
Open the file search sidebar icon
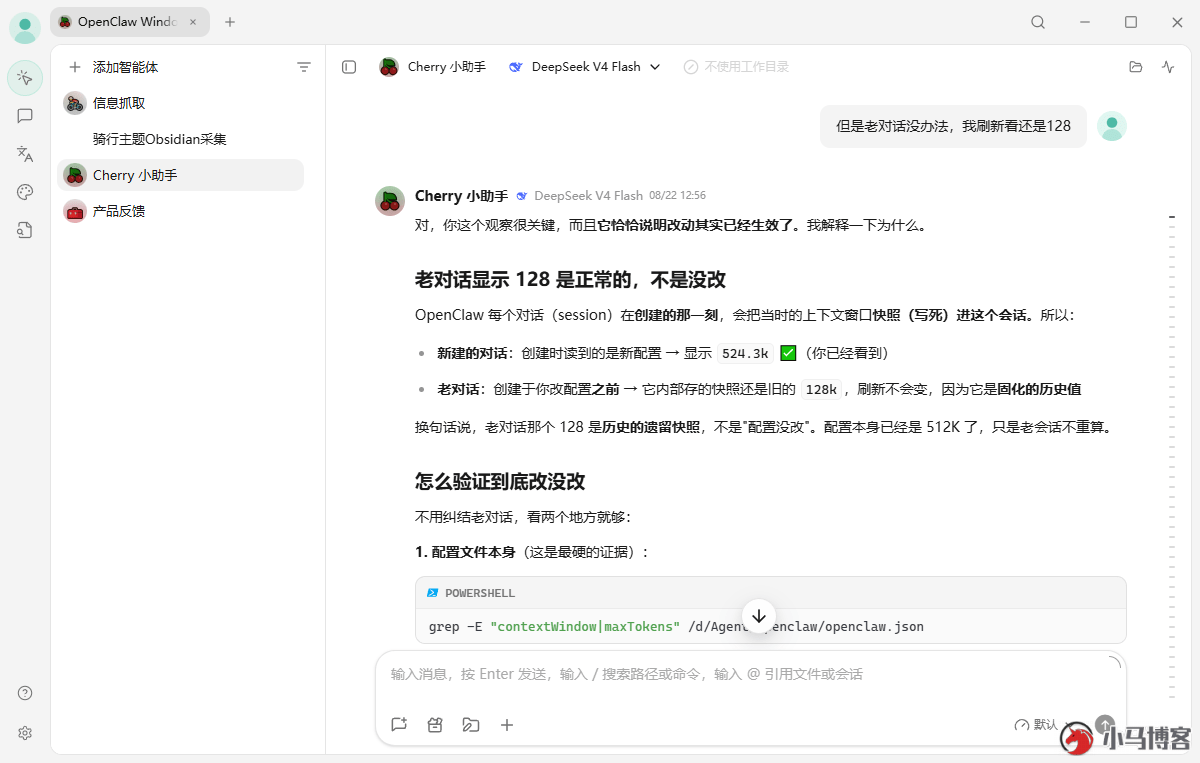point(25,230)
